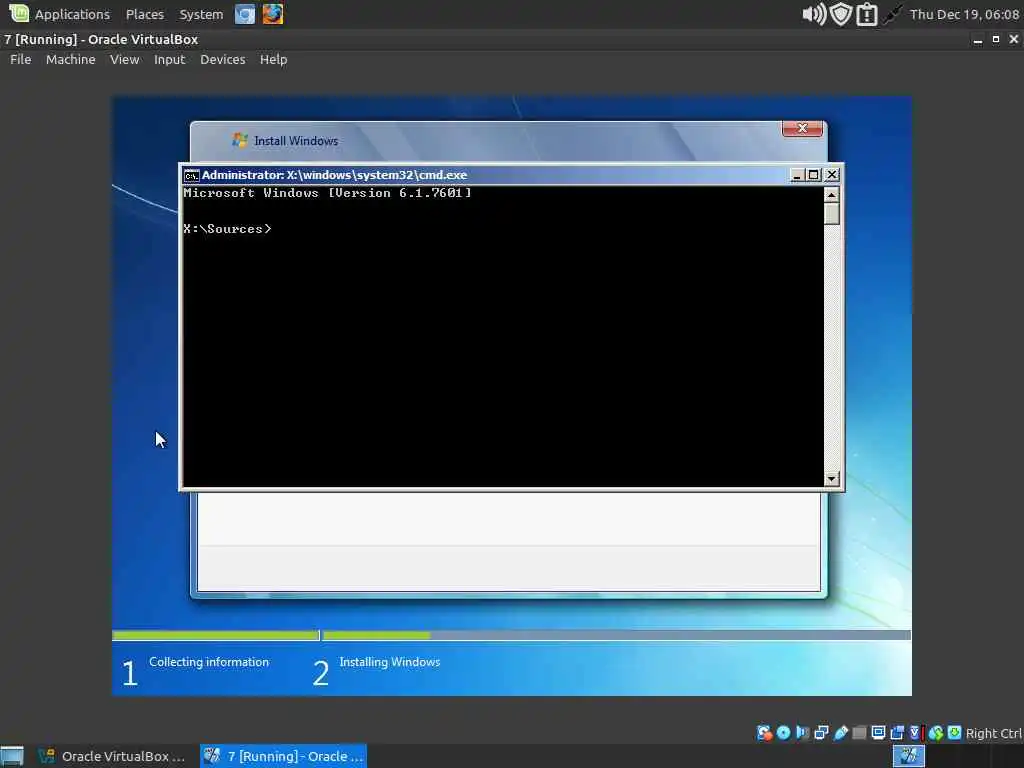Click the optical disc status icon
Image resolution: width=1024 pixels, height=768 pixels.
point(783,733)
